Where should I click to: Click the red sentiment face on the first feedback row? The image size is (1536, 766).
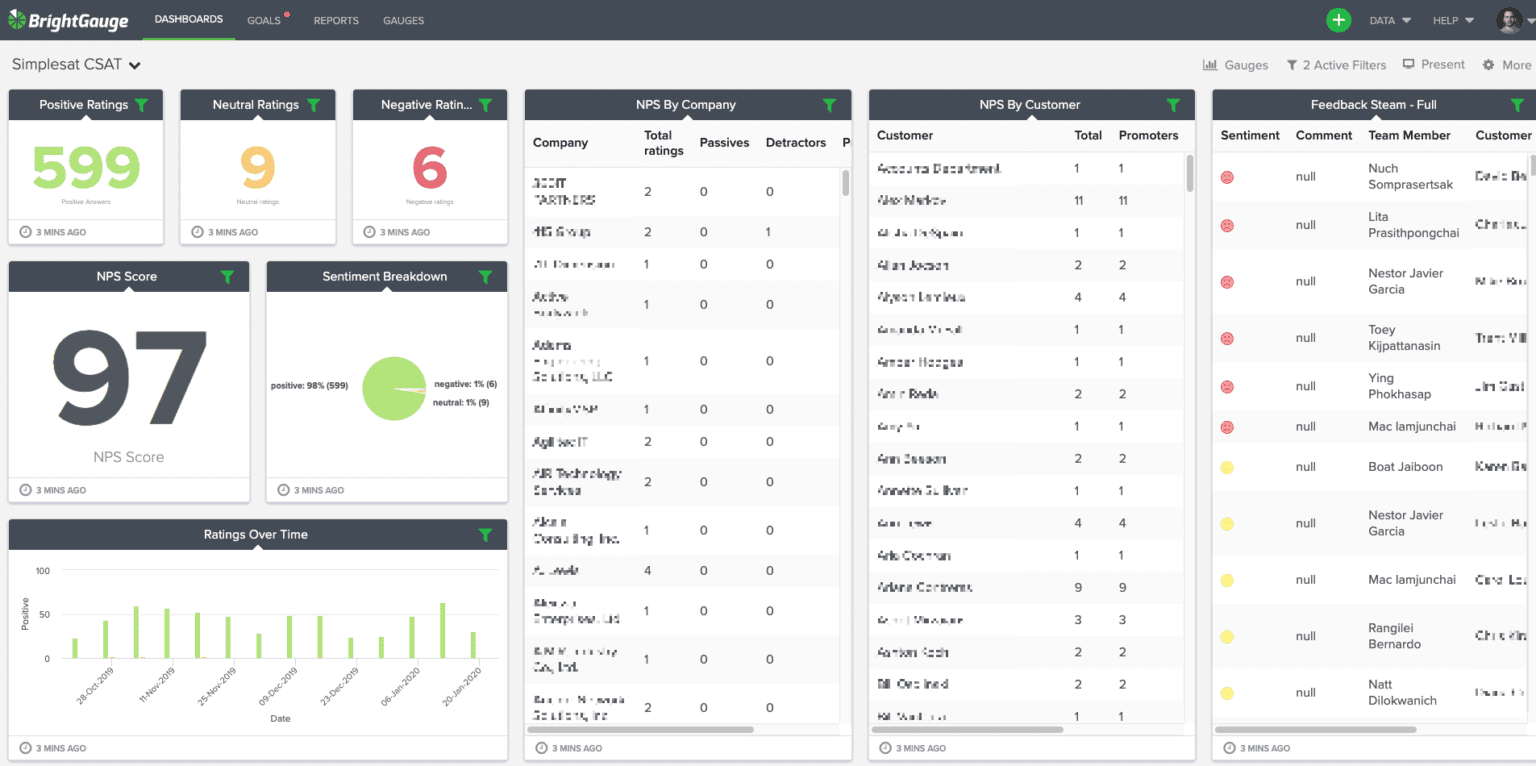point(1226,176)
